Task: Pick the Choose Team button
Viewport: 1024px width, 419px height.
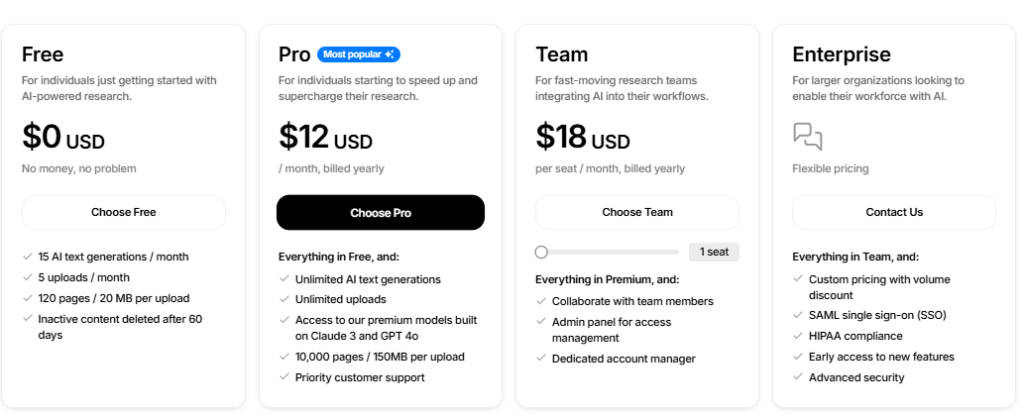Action: pyautogui.click(x=637, y=212)
